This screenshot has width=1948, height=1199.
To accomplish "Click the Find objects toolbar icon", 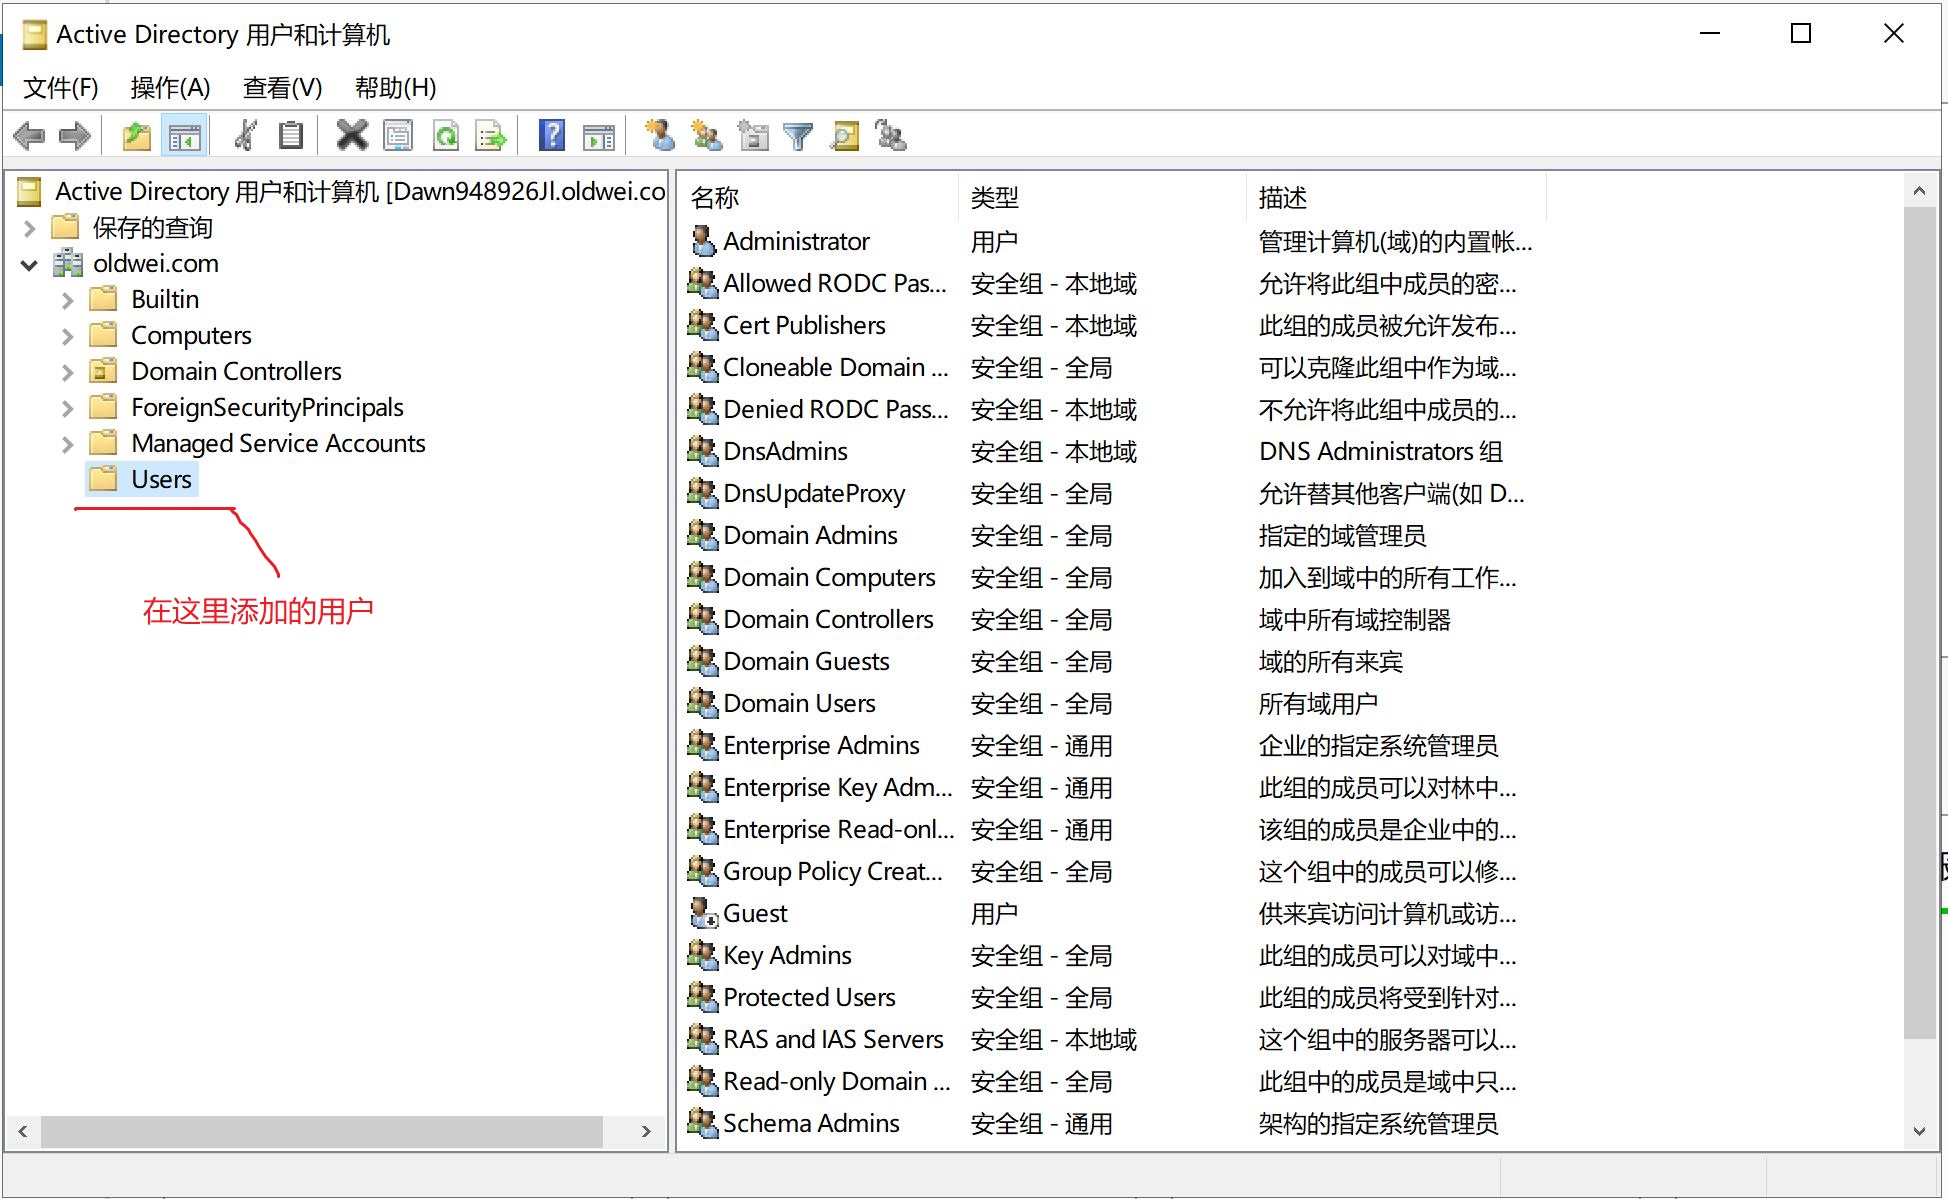I will point(845,135).
